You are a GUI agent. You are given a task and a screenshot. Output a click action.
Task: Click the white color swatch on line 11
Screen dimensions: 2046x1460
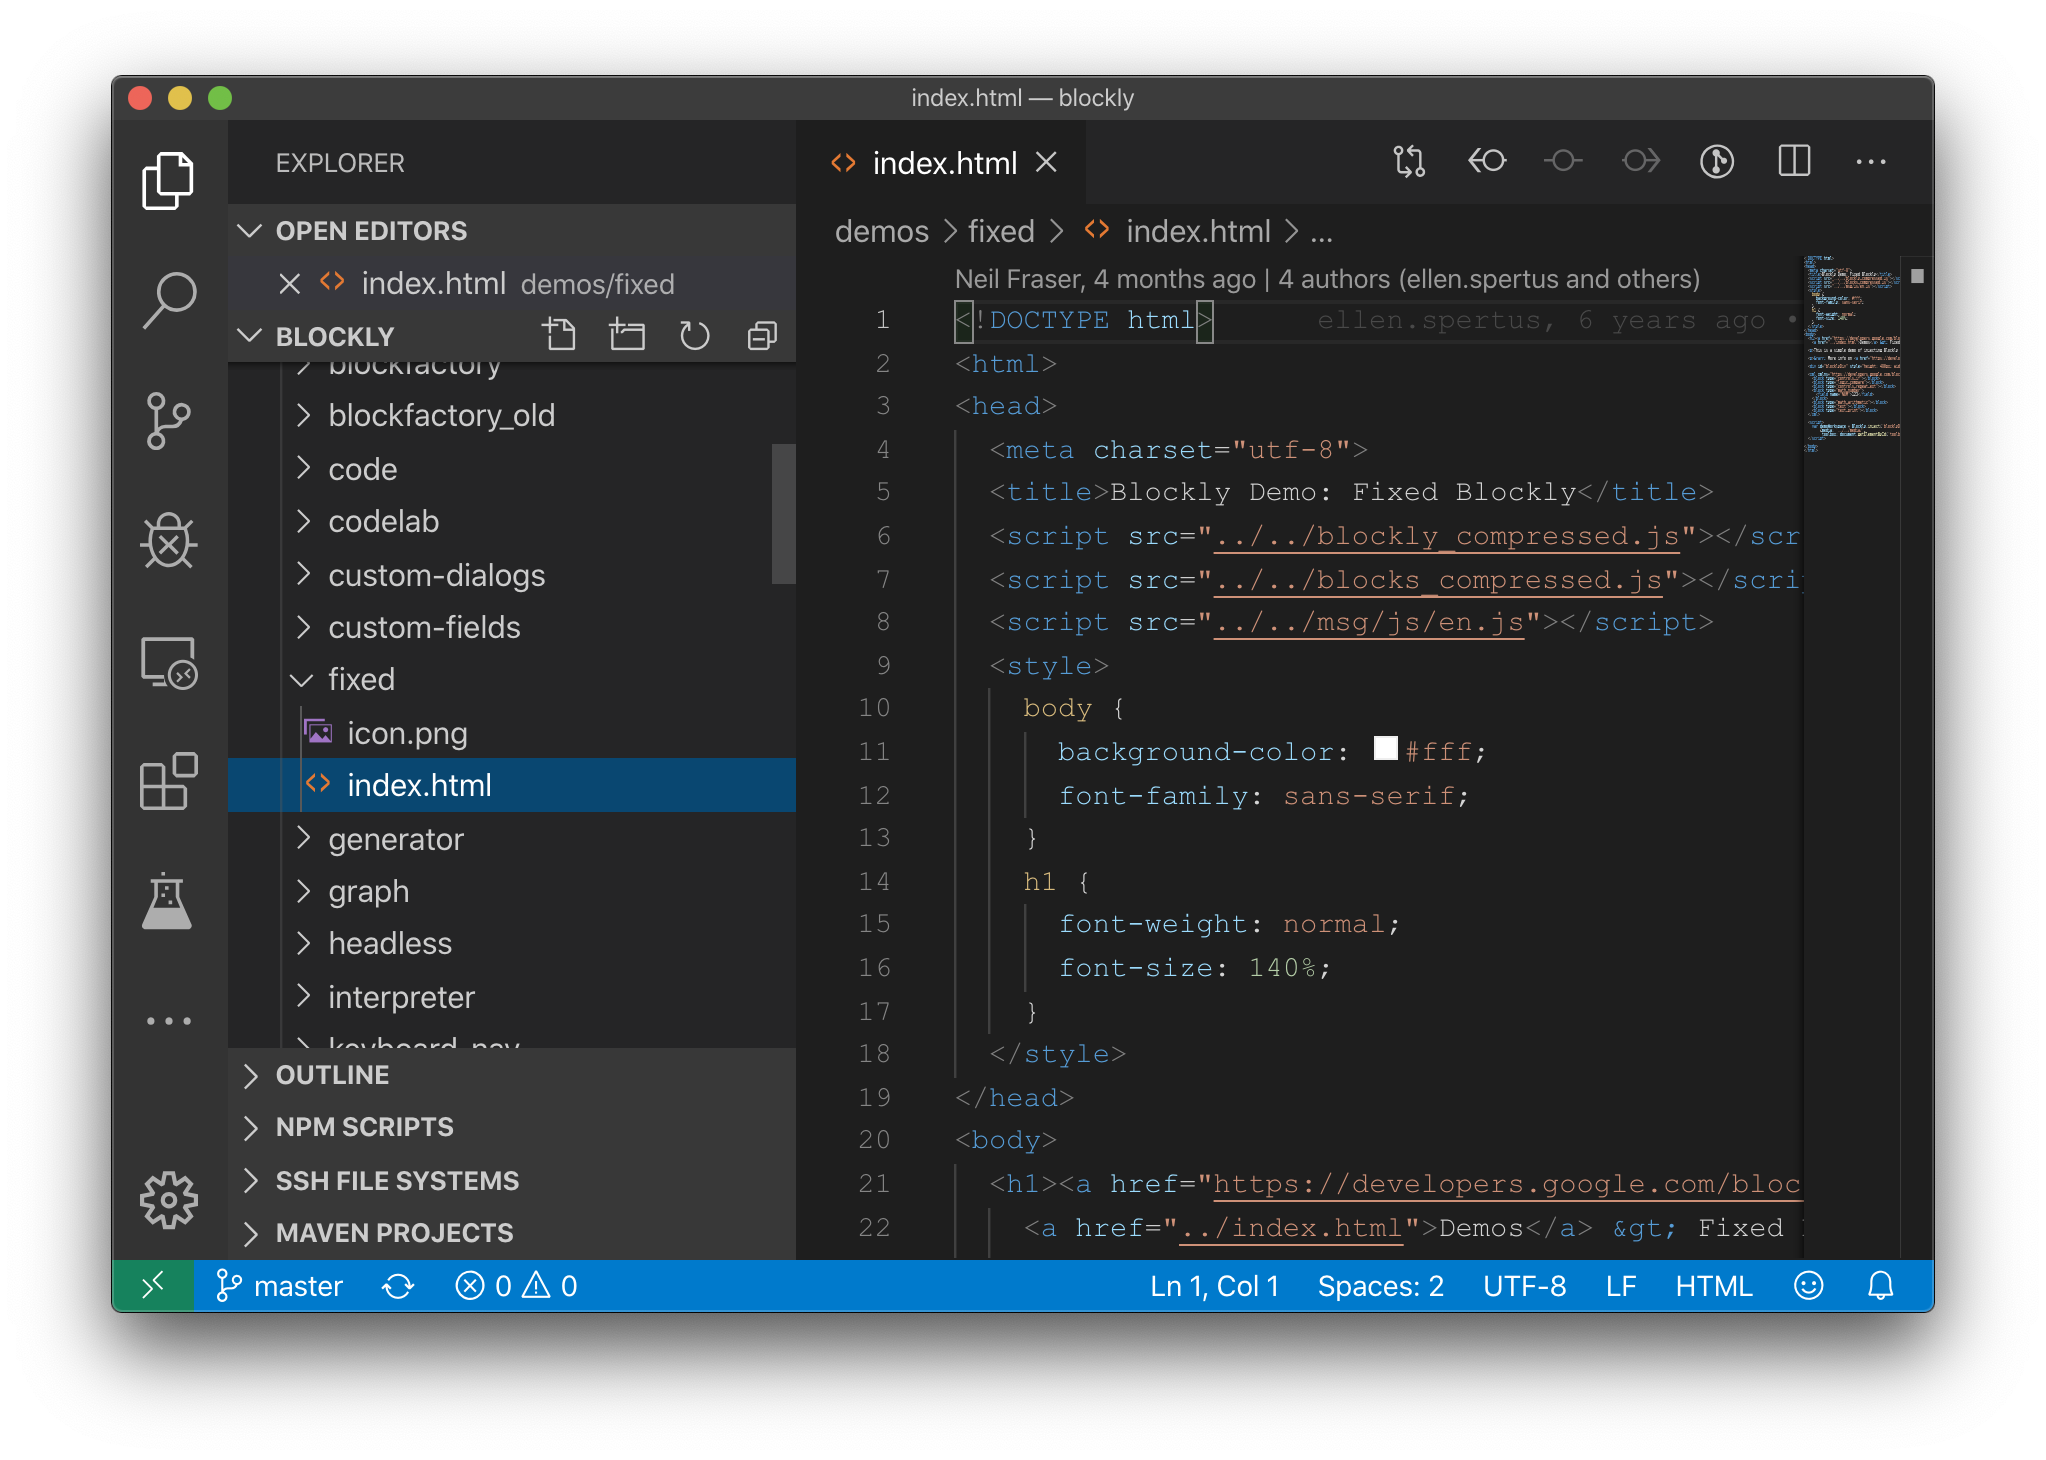1384,749
